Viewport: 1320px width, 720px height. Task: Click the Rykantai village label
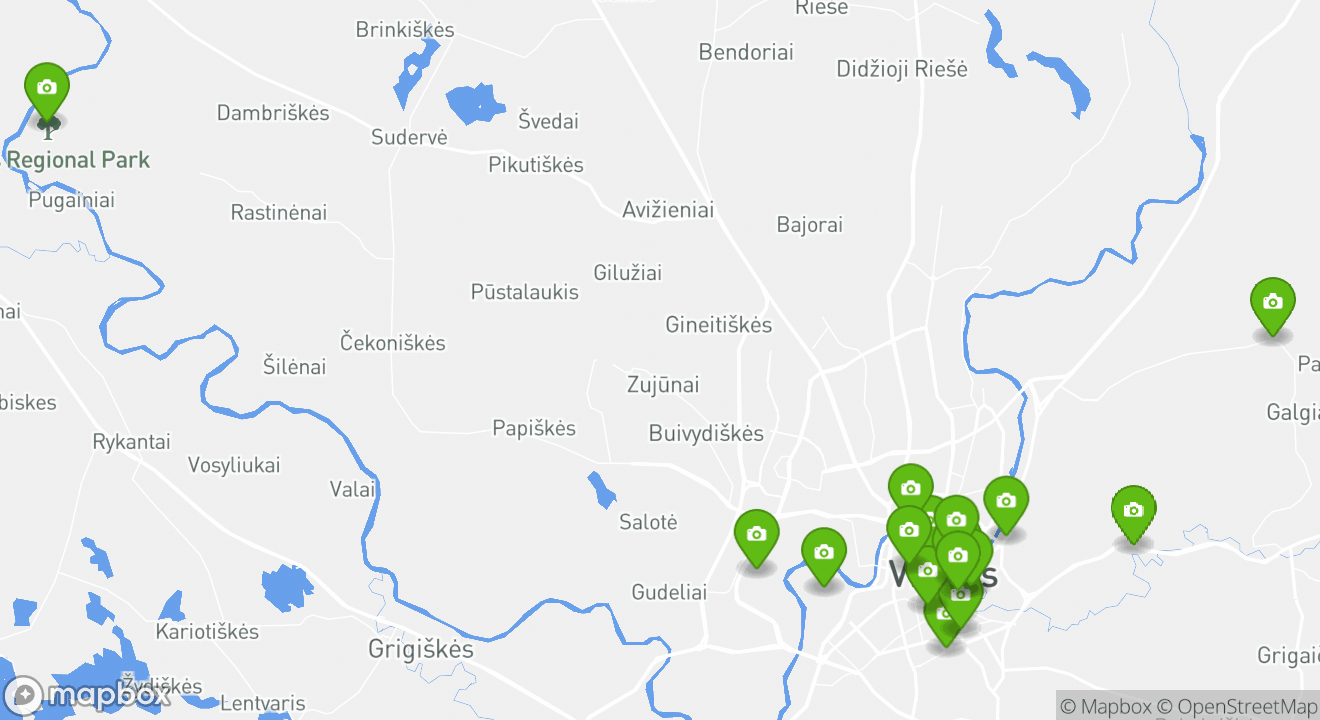tap(131, 442)
